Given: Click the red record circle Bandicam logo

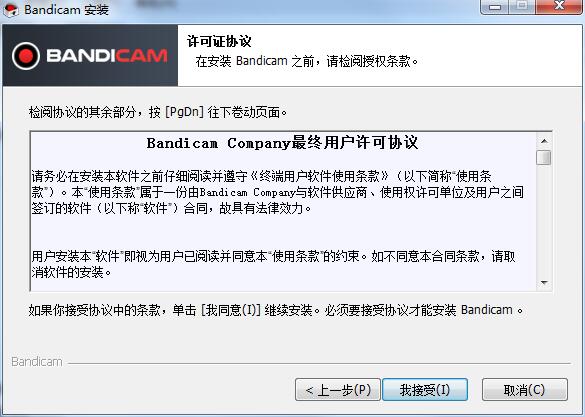Looking at the screenshot, I should point(26,56).
